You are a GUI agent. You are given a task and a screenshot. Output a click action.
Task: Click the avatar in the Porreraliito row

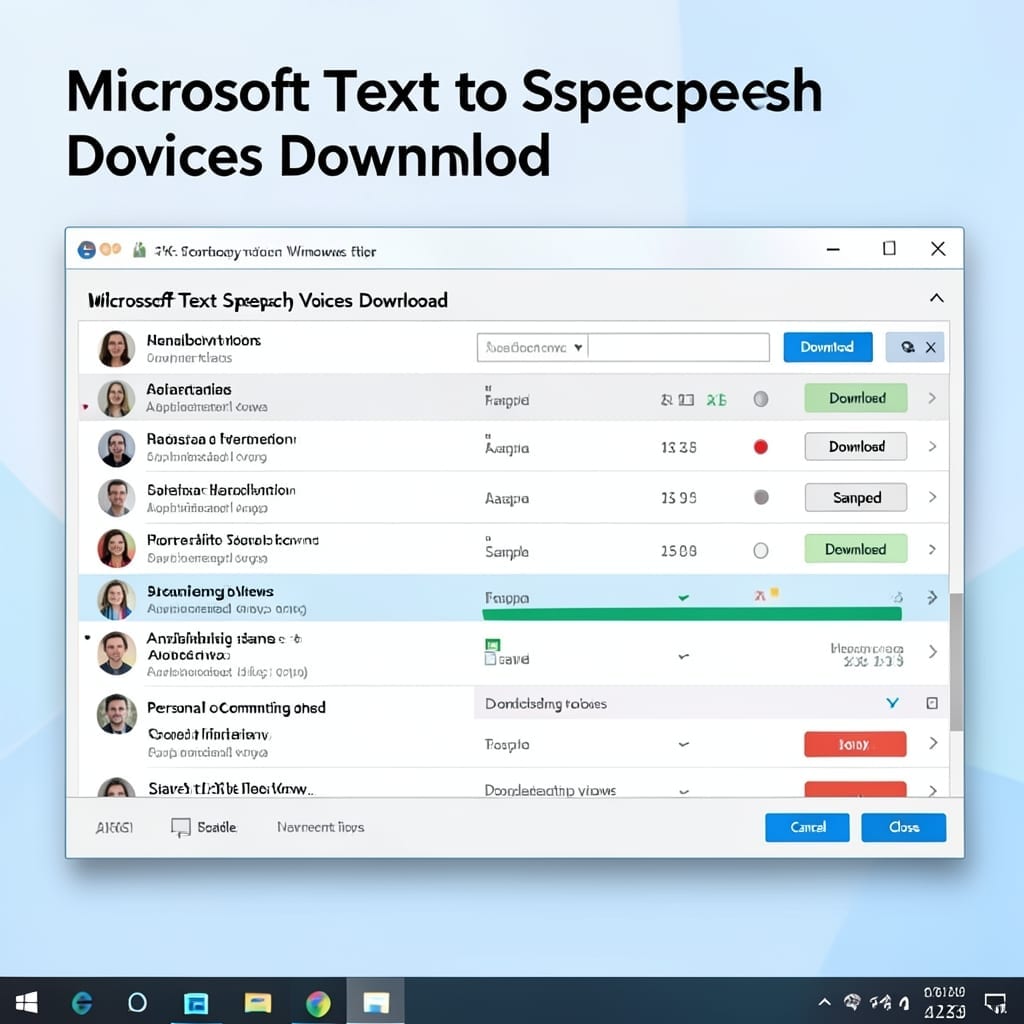(116, 549)
